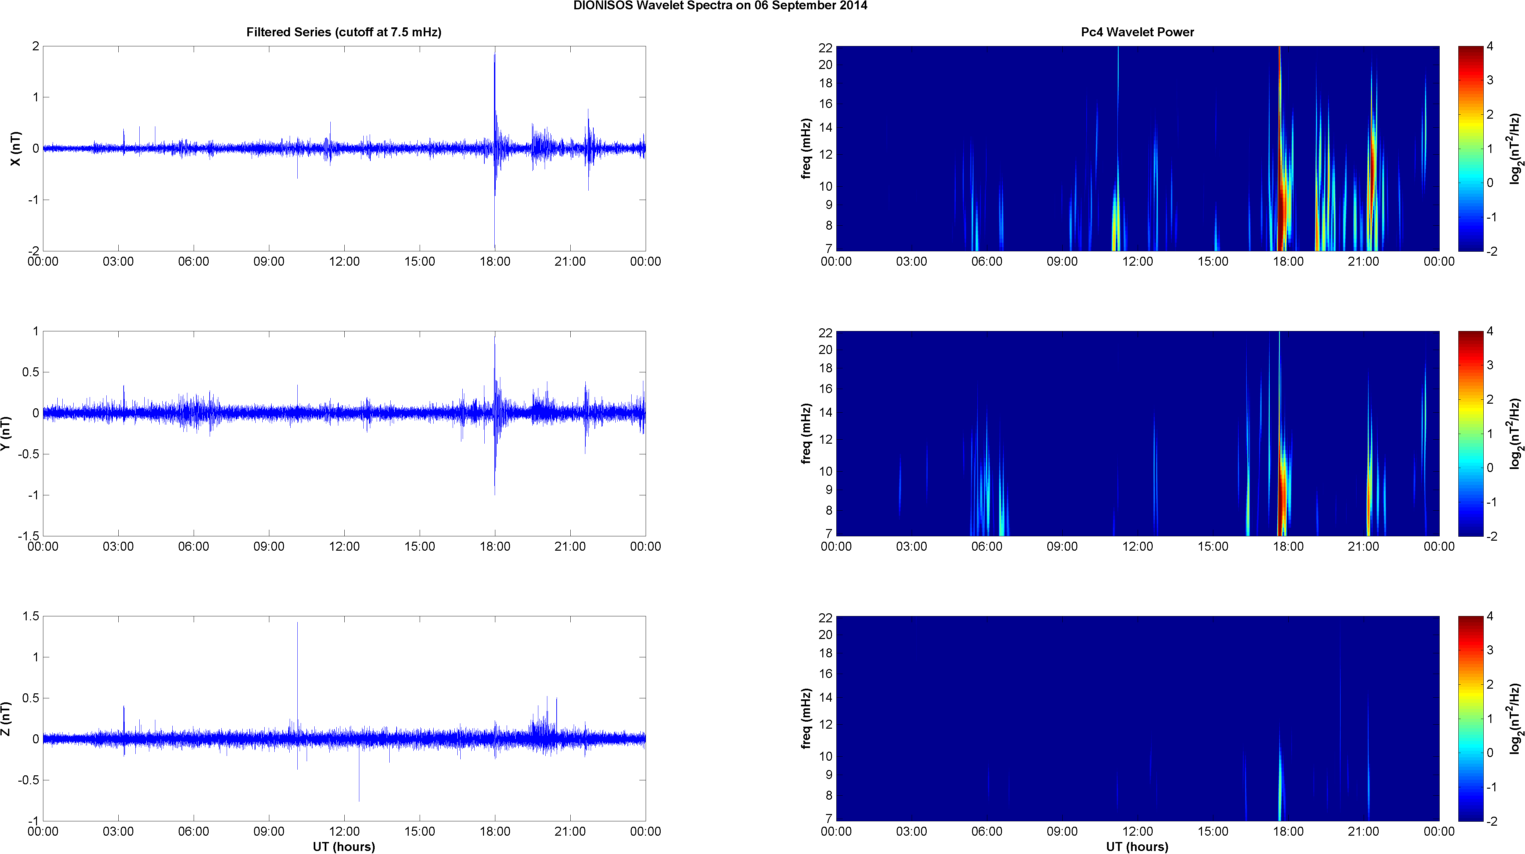Click 'UT (hours)' label under Z time series
This screenshot has height=854, width=1525.
344,846
